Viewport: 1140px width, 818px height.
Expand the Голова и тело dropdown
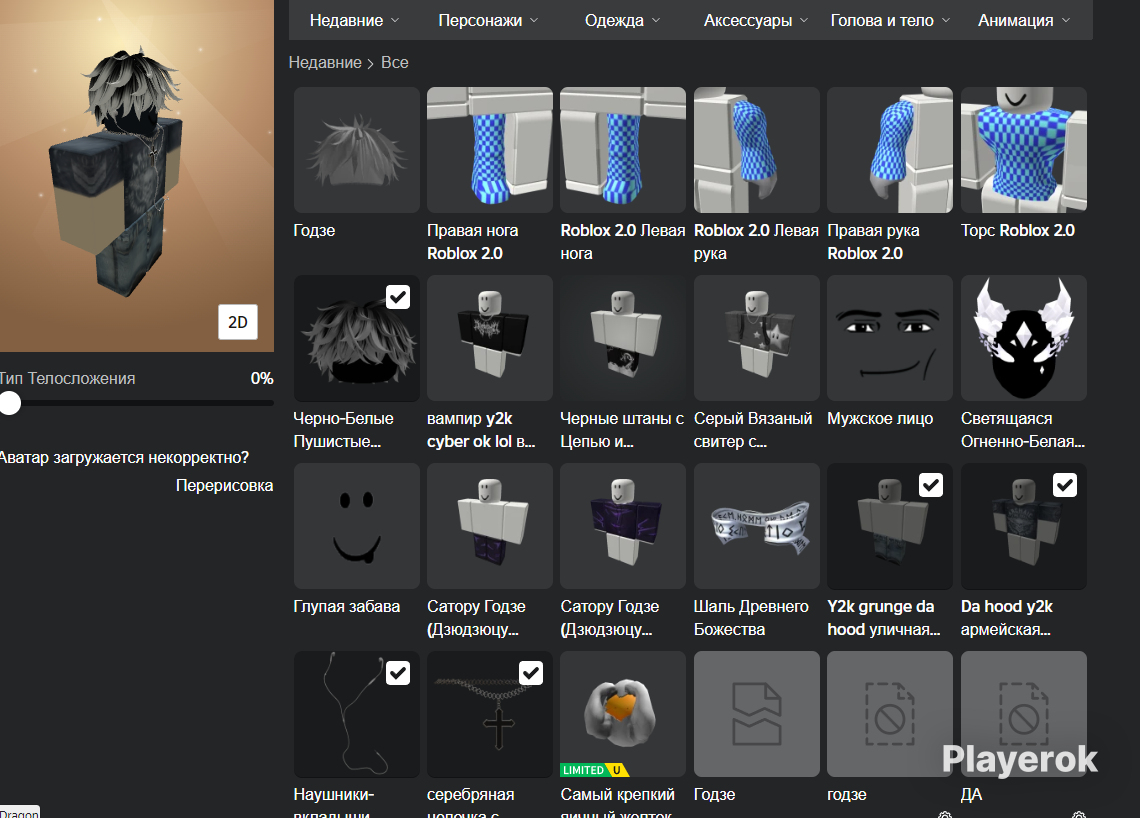coord(890,20)
